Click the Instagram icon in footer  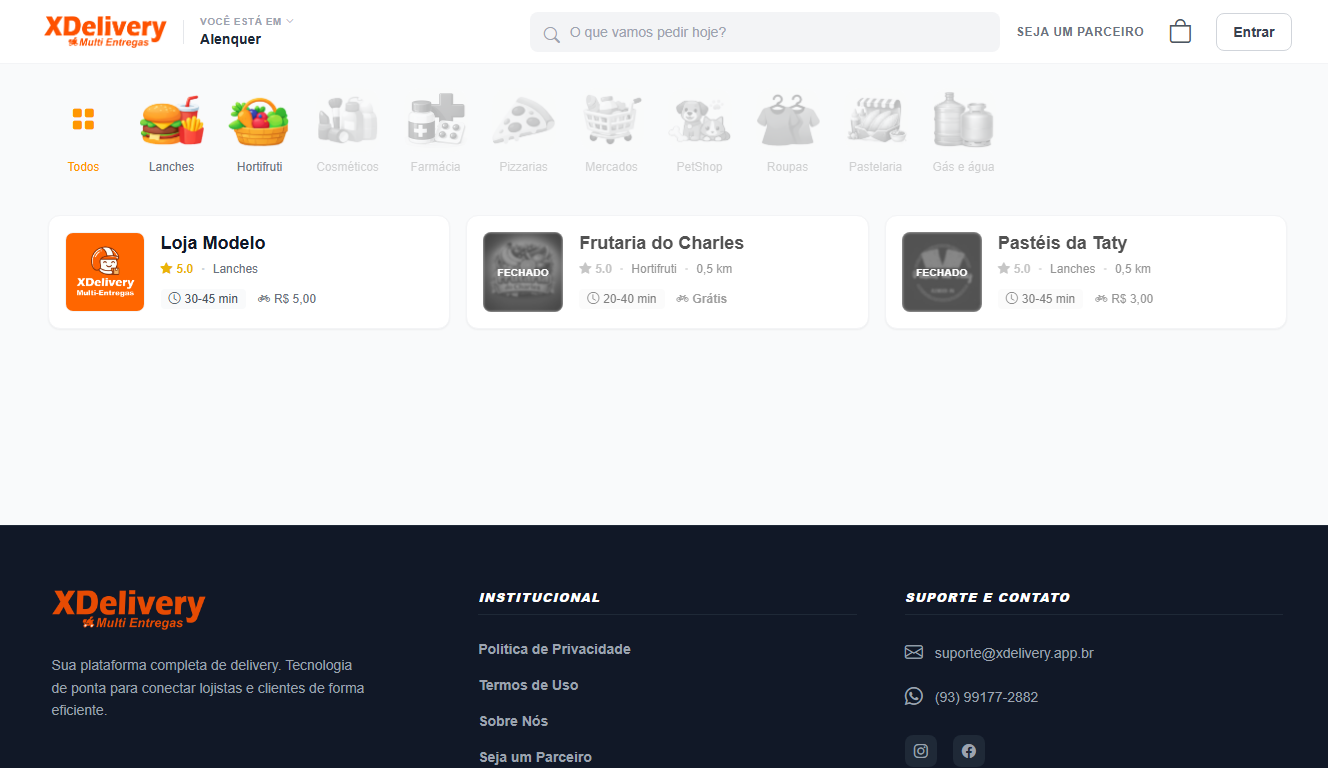click(x=921, y=751)
